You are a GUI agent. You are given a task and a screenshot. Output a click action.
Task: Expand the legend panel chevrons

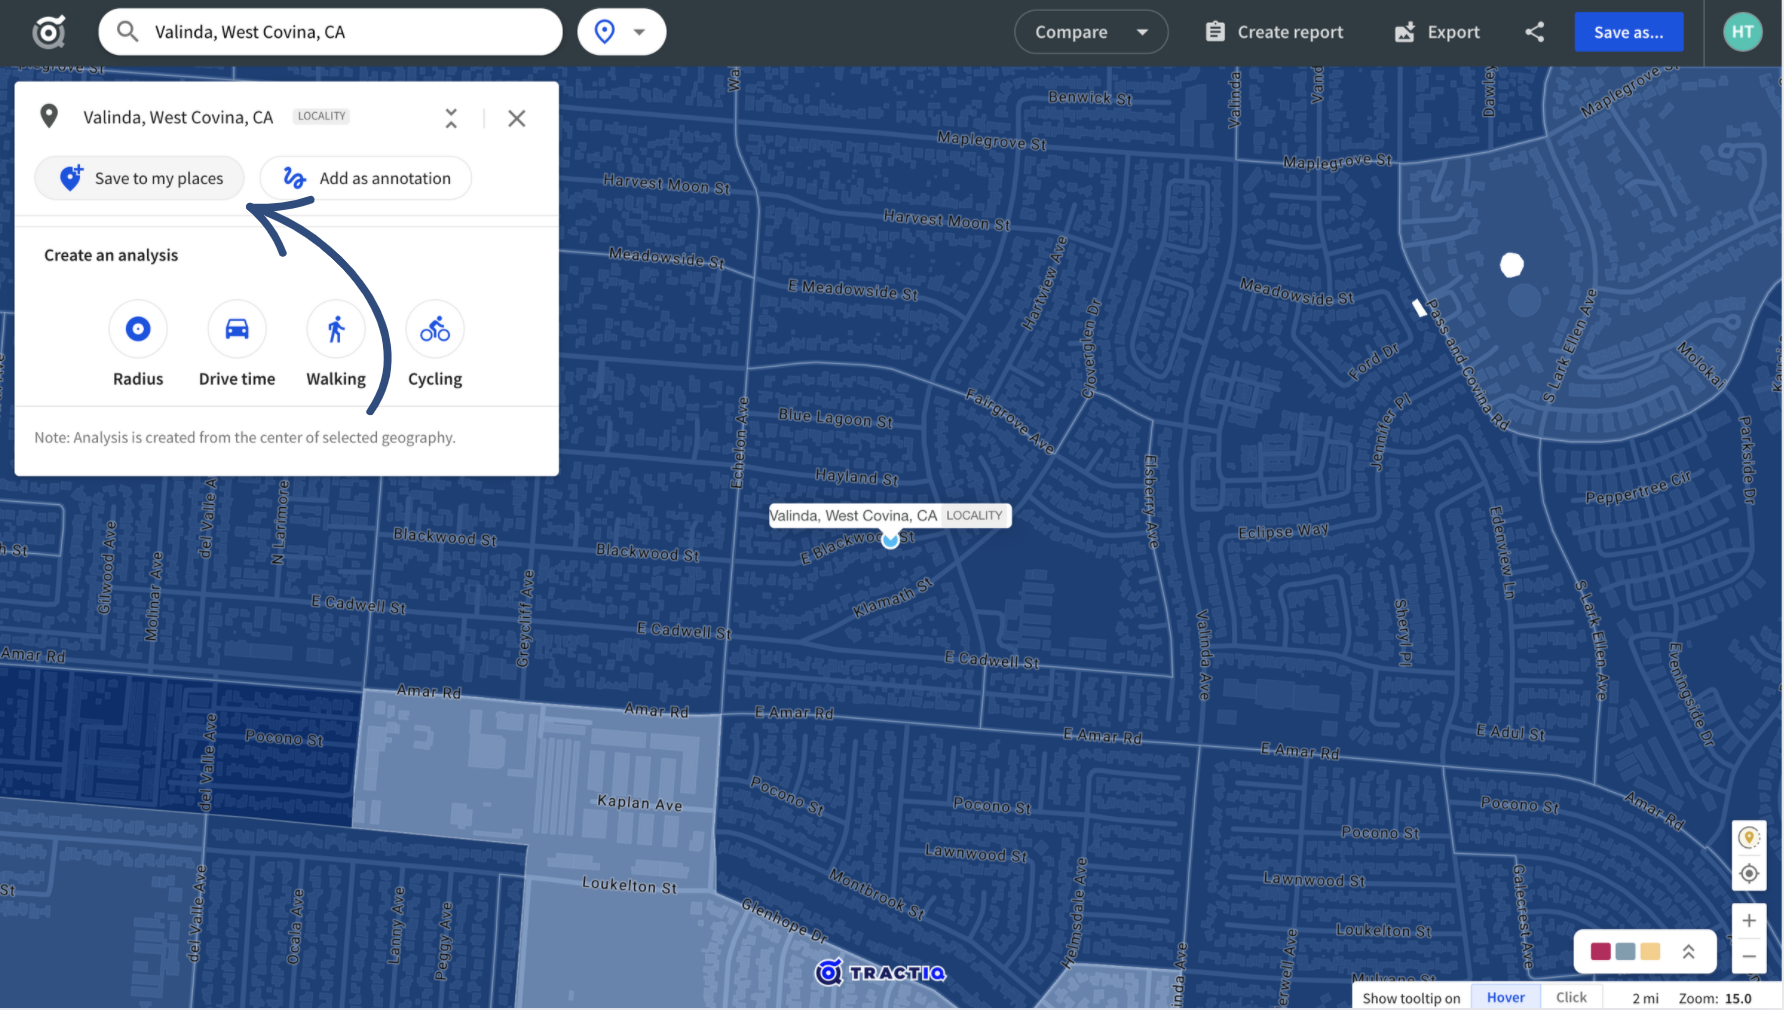pyautogui.click(x=1688, y=952)
